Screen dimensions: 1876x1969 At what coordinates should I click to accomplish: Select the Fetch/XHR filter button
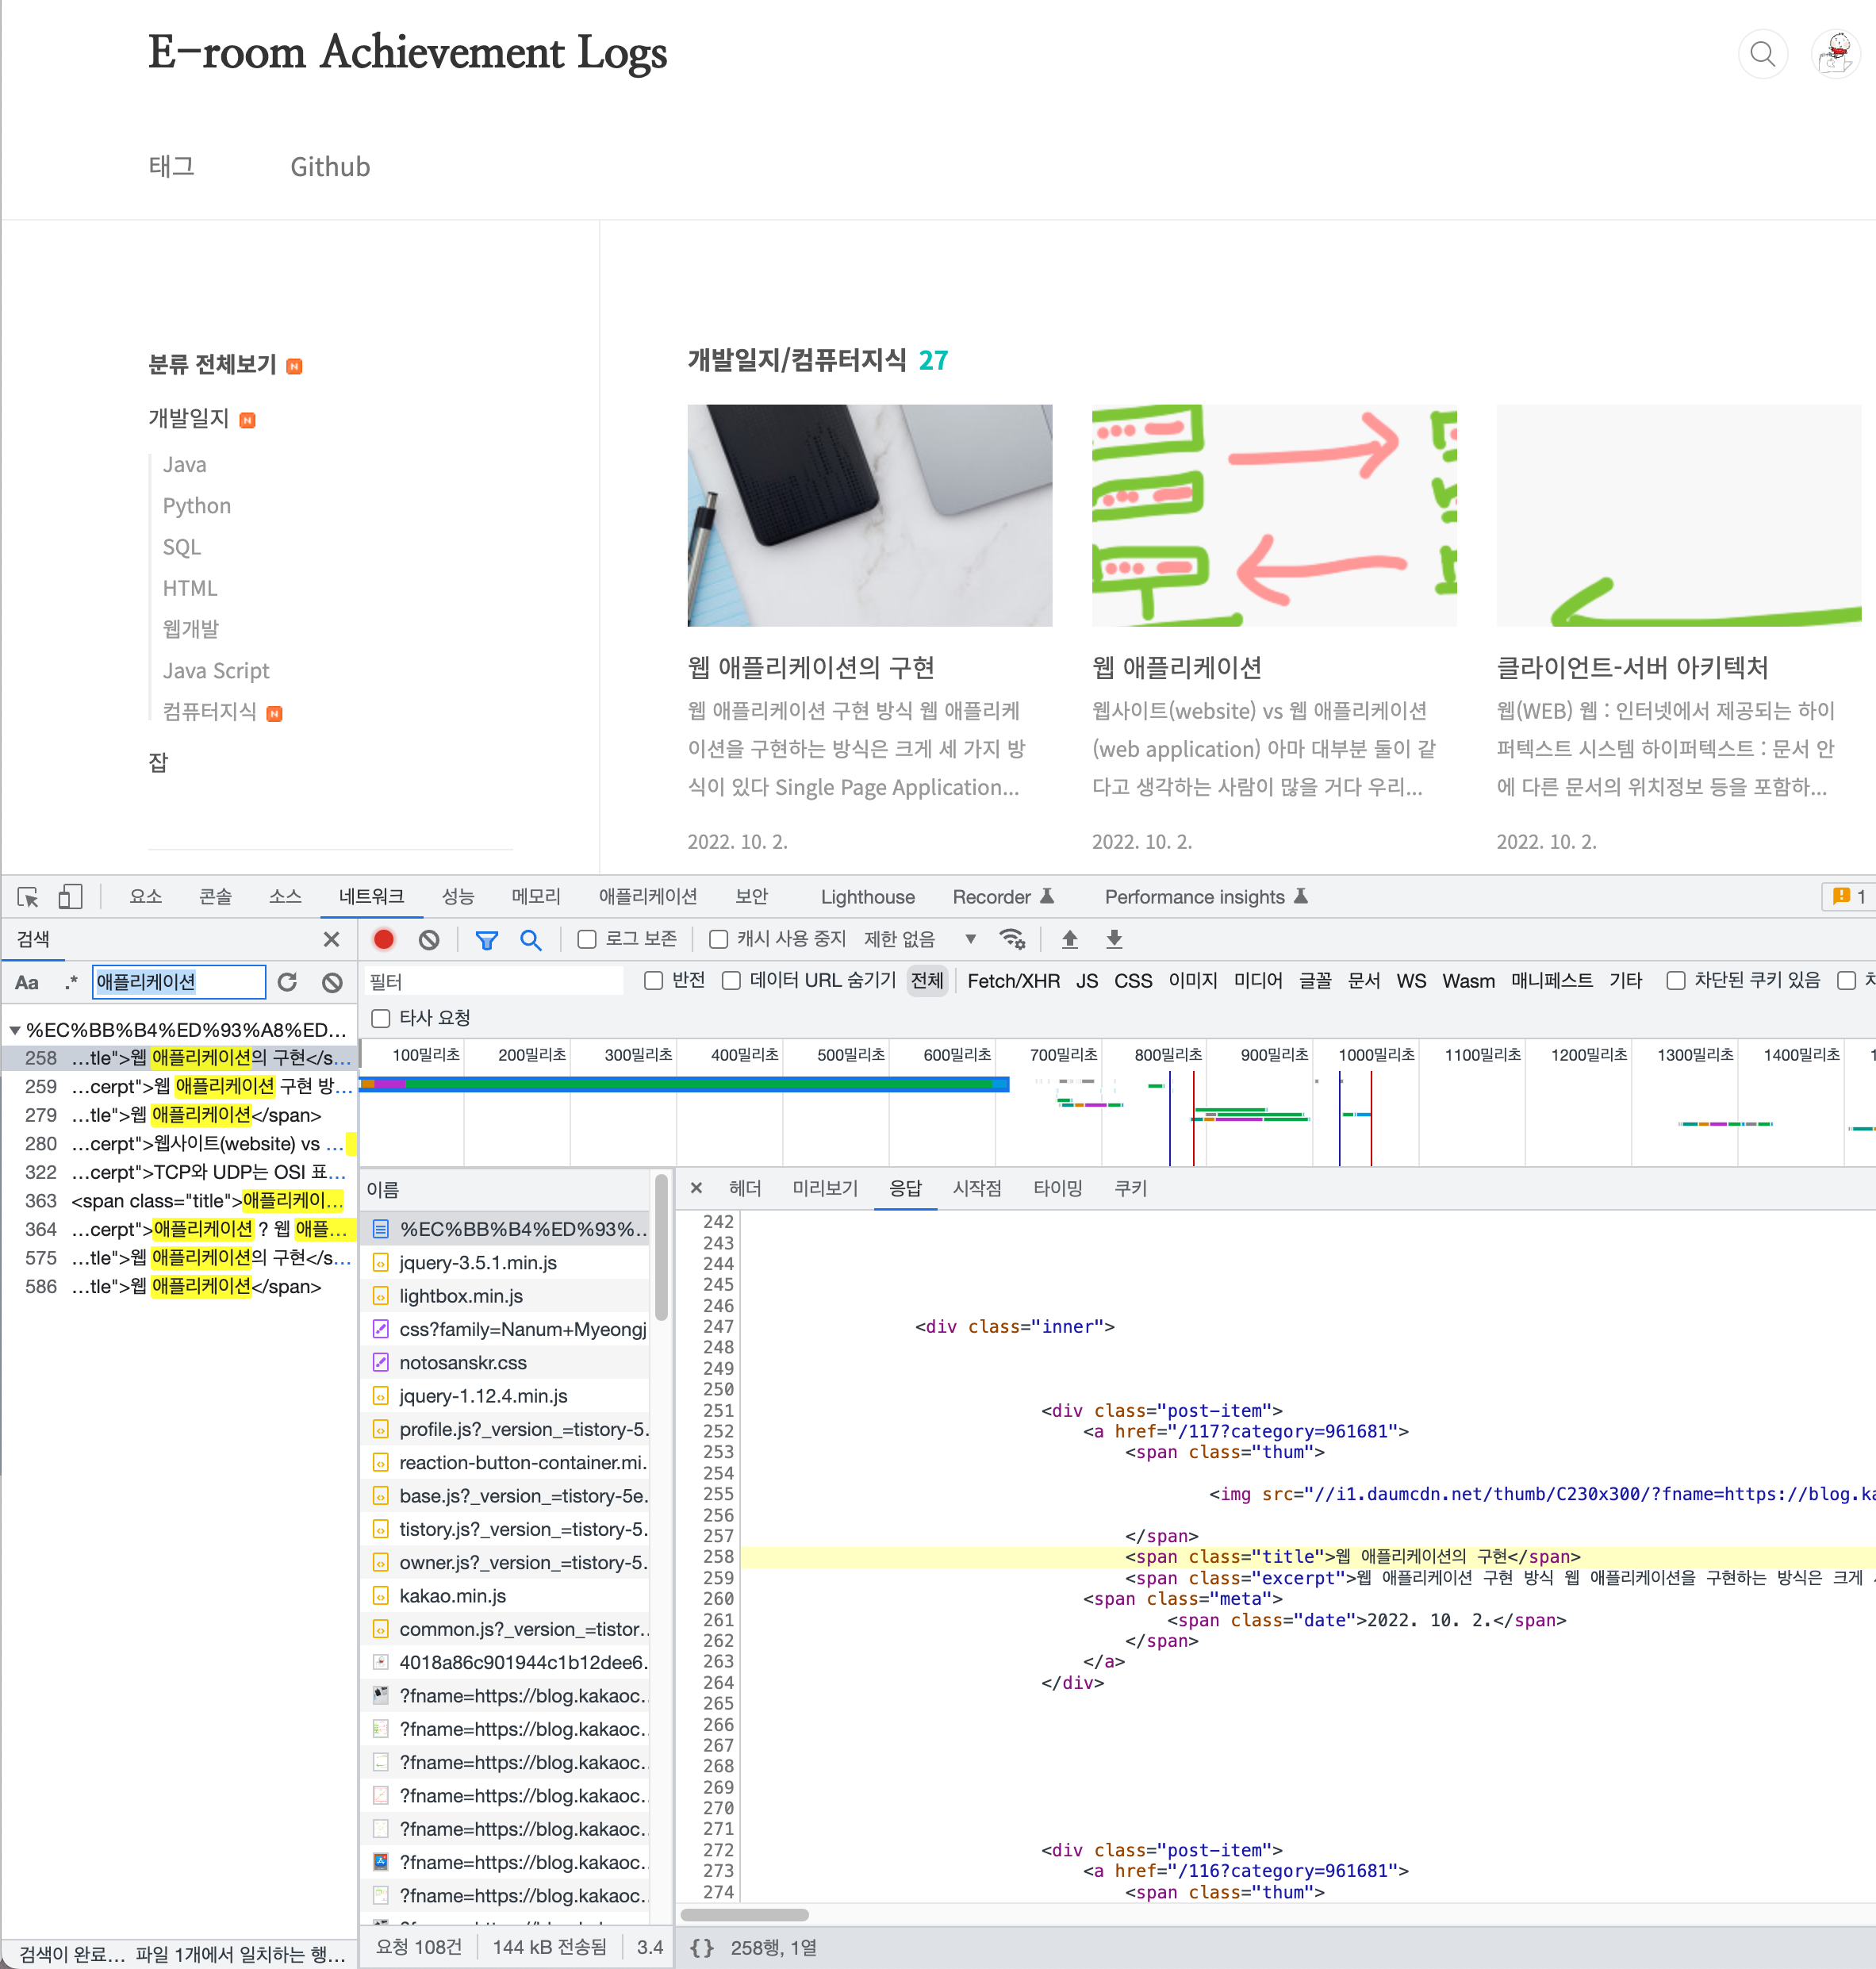[x=1012, y=981]
